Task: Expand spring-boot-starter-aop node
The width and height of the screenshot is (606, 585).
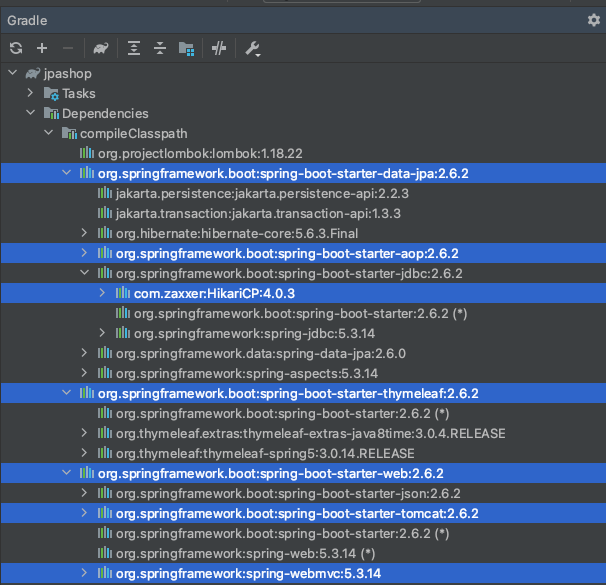Action: 84,253
